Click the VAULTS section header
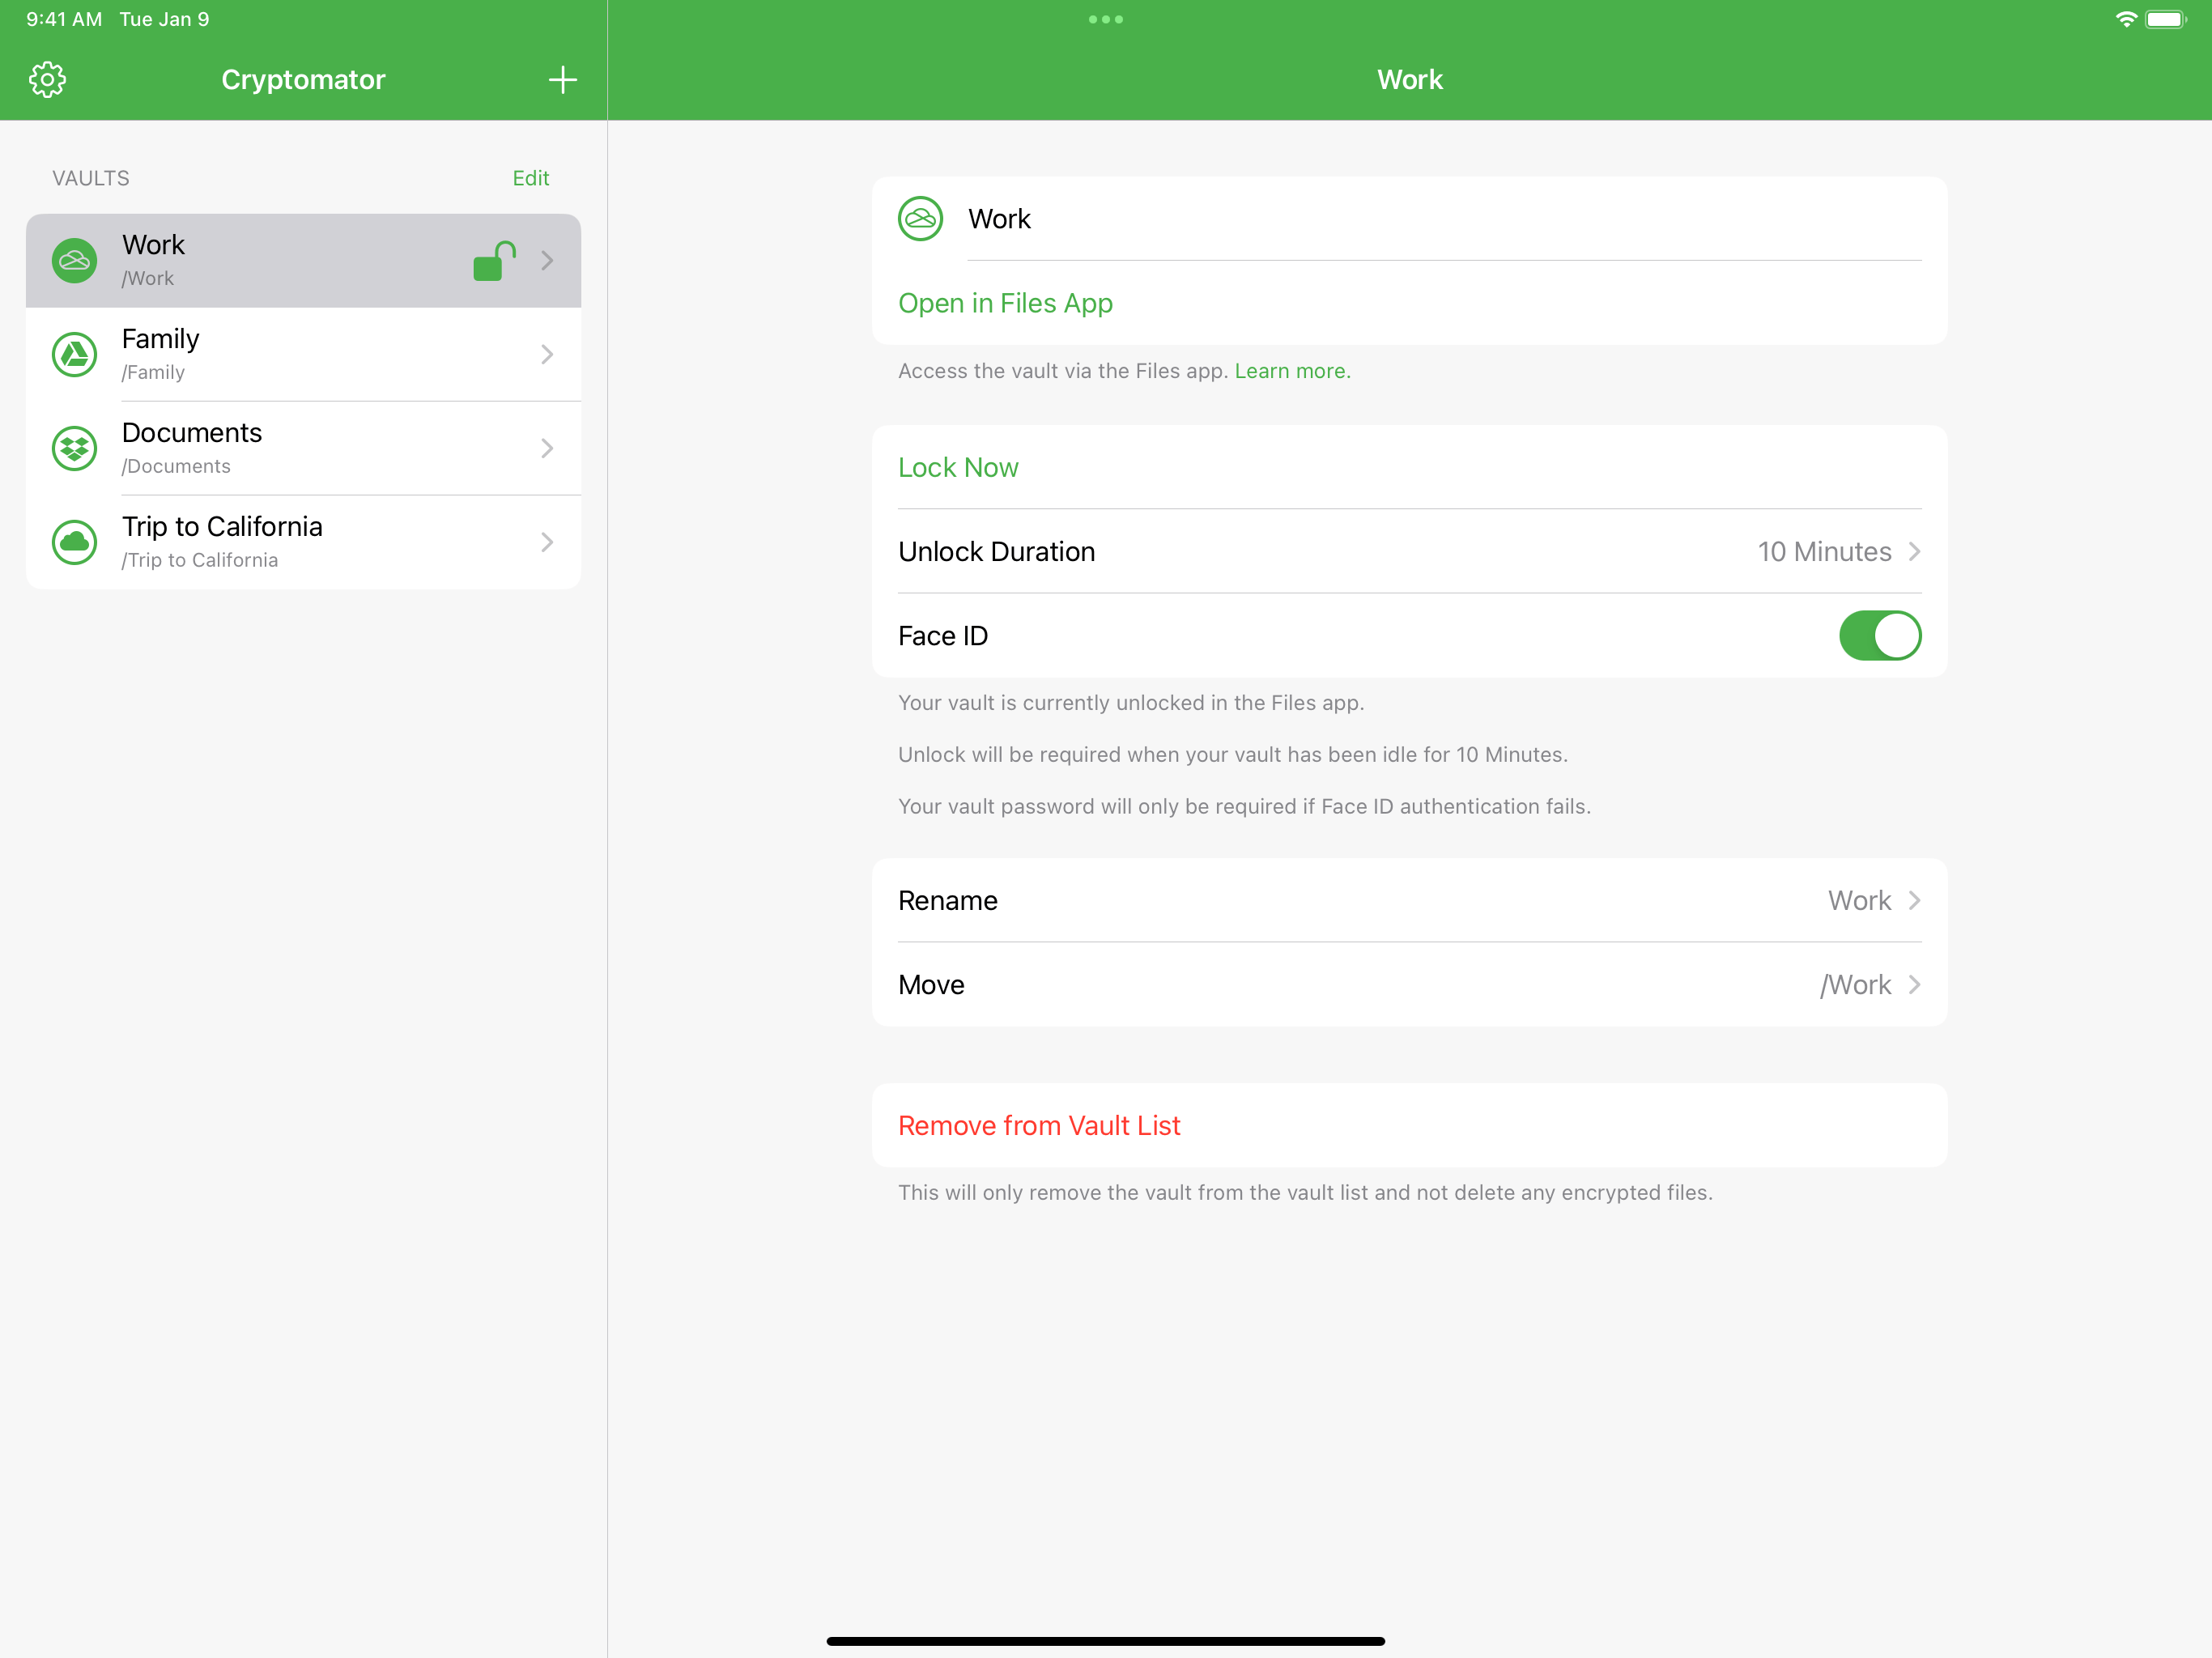Viewport: 2212px width, 1658px height. click(x=91, y=178)
